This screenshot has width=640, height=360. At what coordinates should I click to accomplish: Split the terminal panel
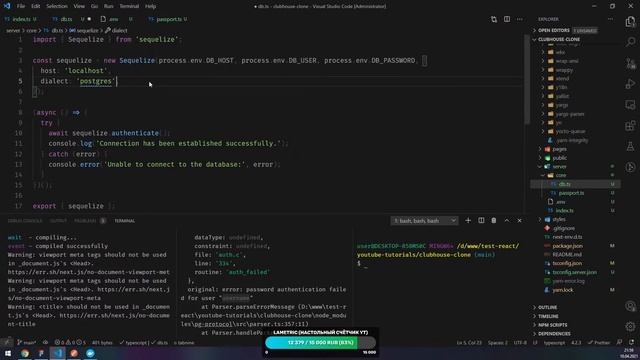point(481,220)
